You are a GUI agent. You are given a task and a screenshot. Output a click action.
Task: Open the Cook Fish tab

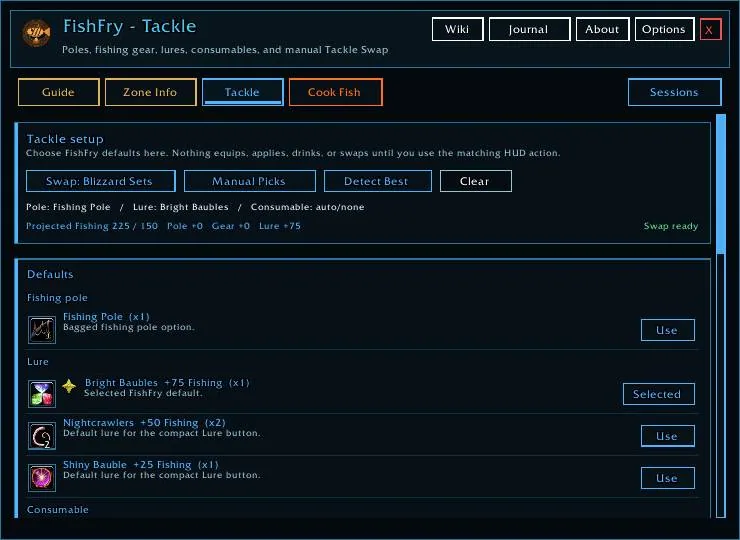[335, 92]
